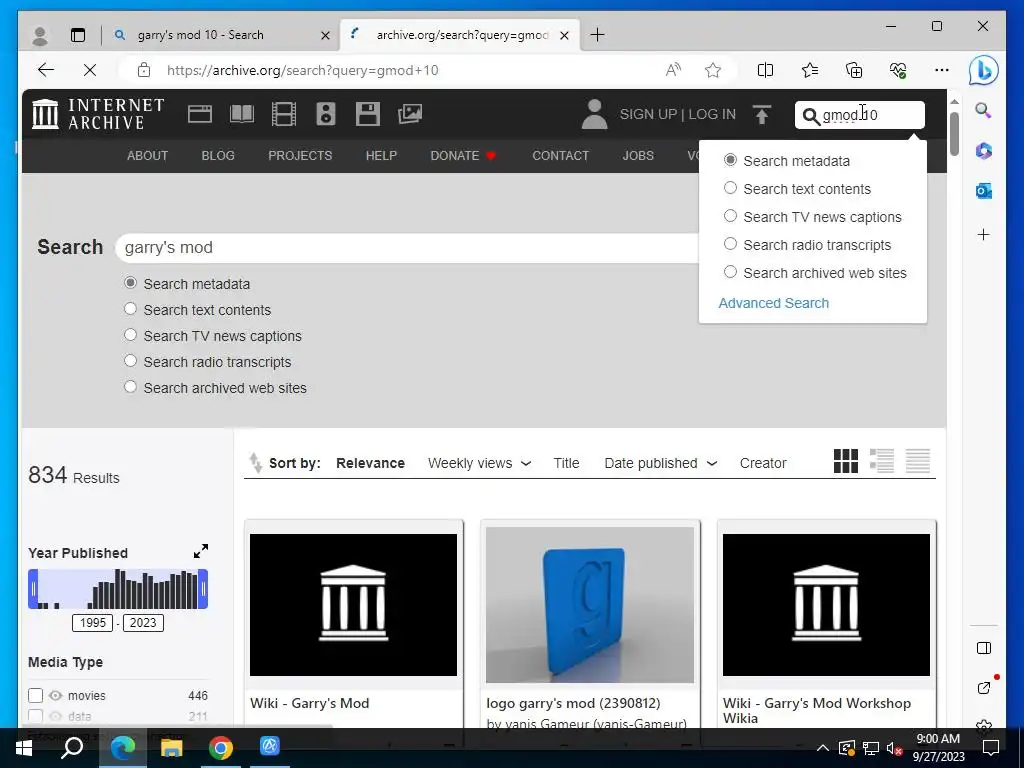
Task: Select popup Search TV news captions radio
Action: click(x=730, y=216)
